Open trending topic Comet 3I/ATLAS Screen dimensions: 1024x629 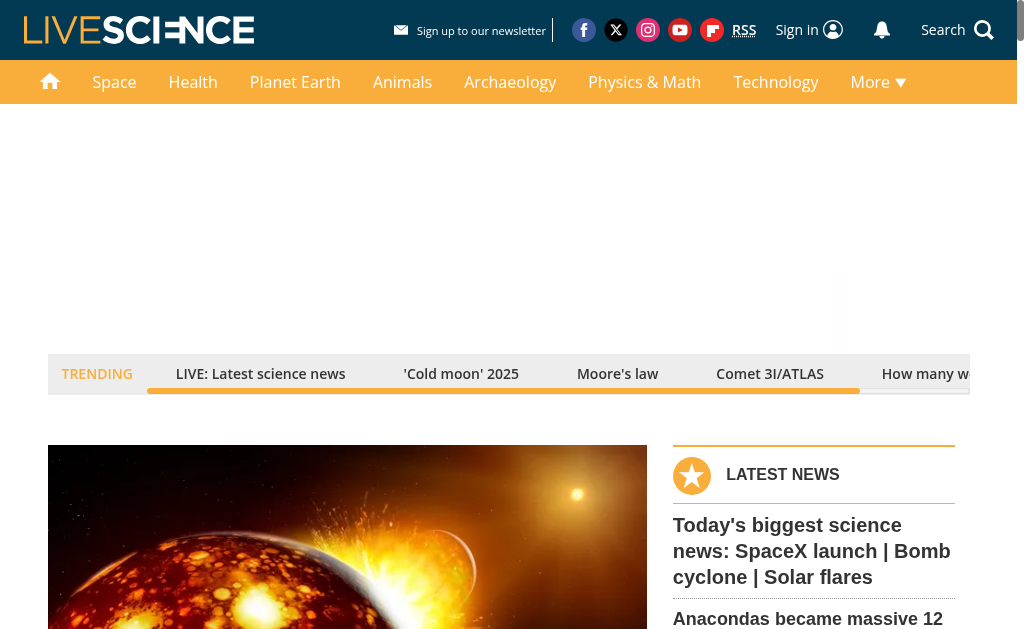[770, 374]
